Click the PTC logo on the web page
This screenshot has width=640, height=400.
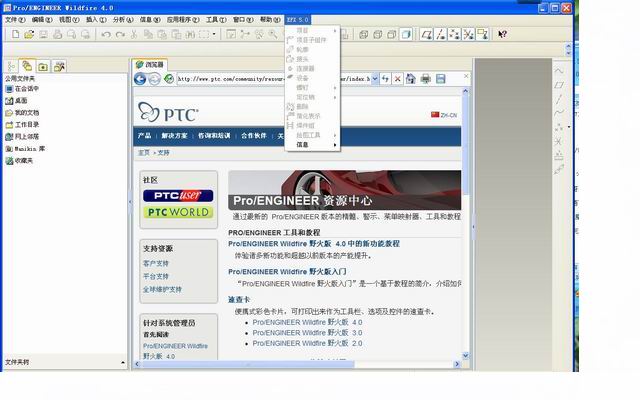168,112
